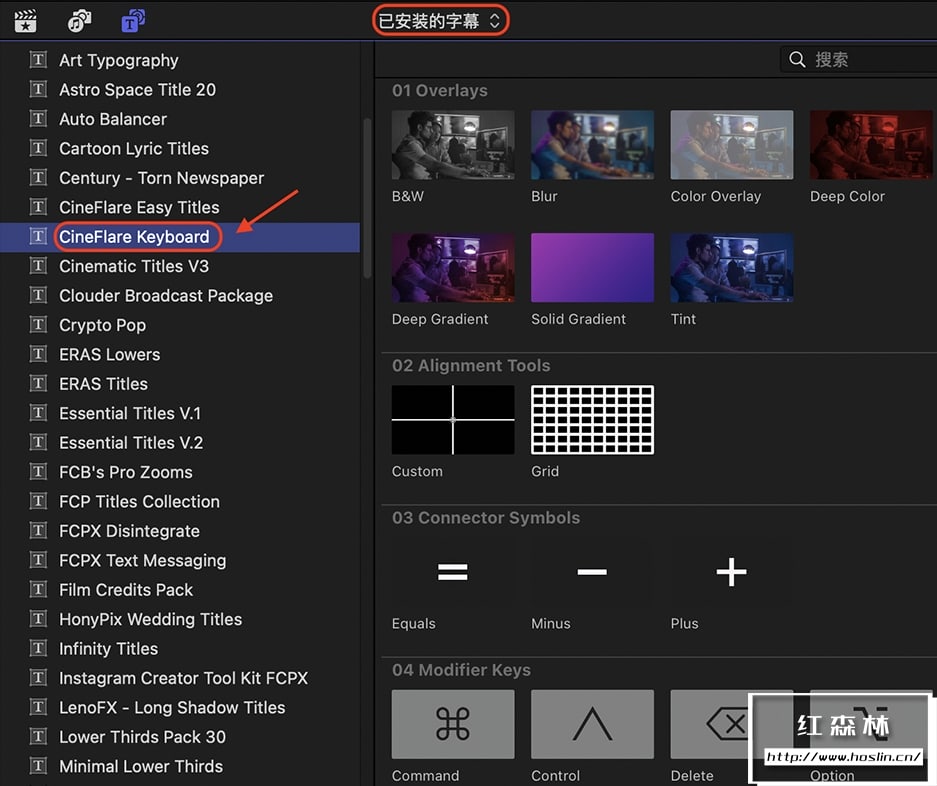Open the Libraries sidebar clapperboard icon
The image size is (937, 786).
pyautogui.click(x=25, y=20)
